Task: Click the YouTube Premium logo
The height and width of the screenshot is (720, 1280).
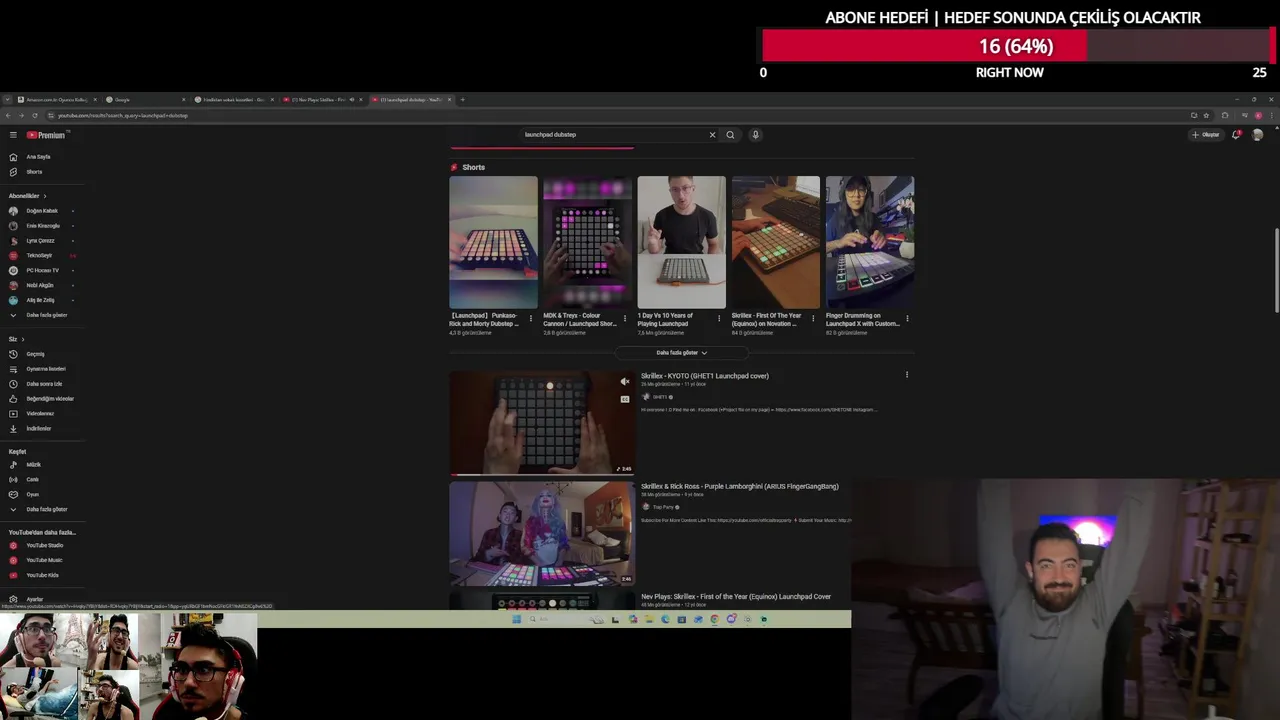Action: (x=46, y=135)
